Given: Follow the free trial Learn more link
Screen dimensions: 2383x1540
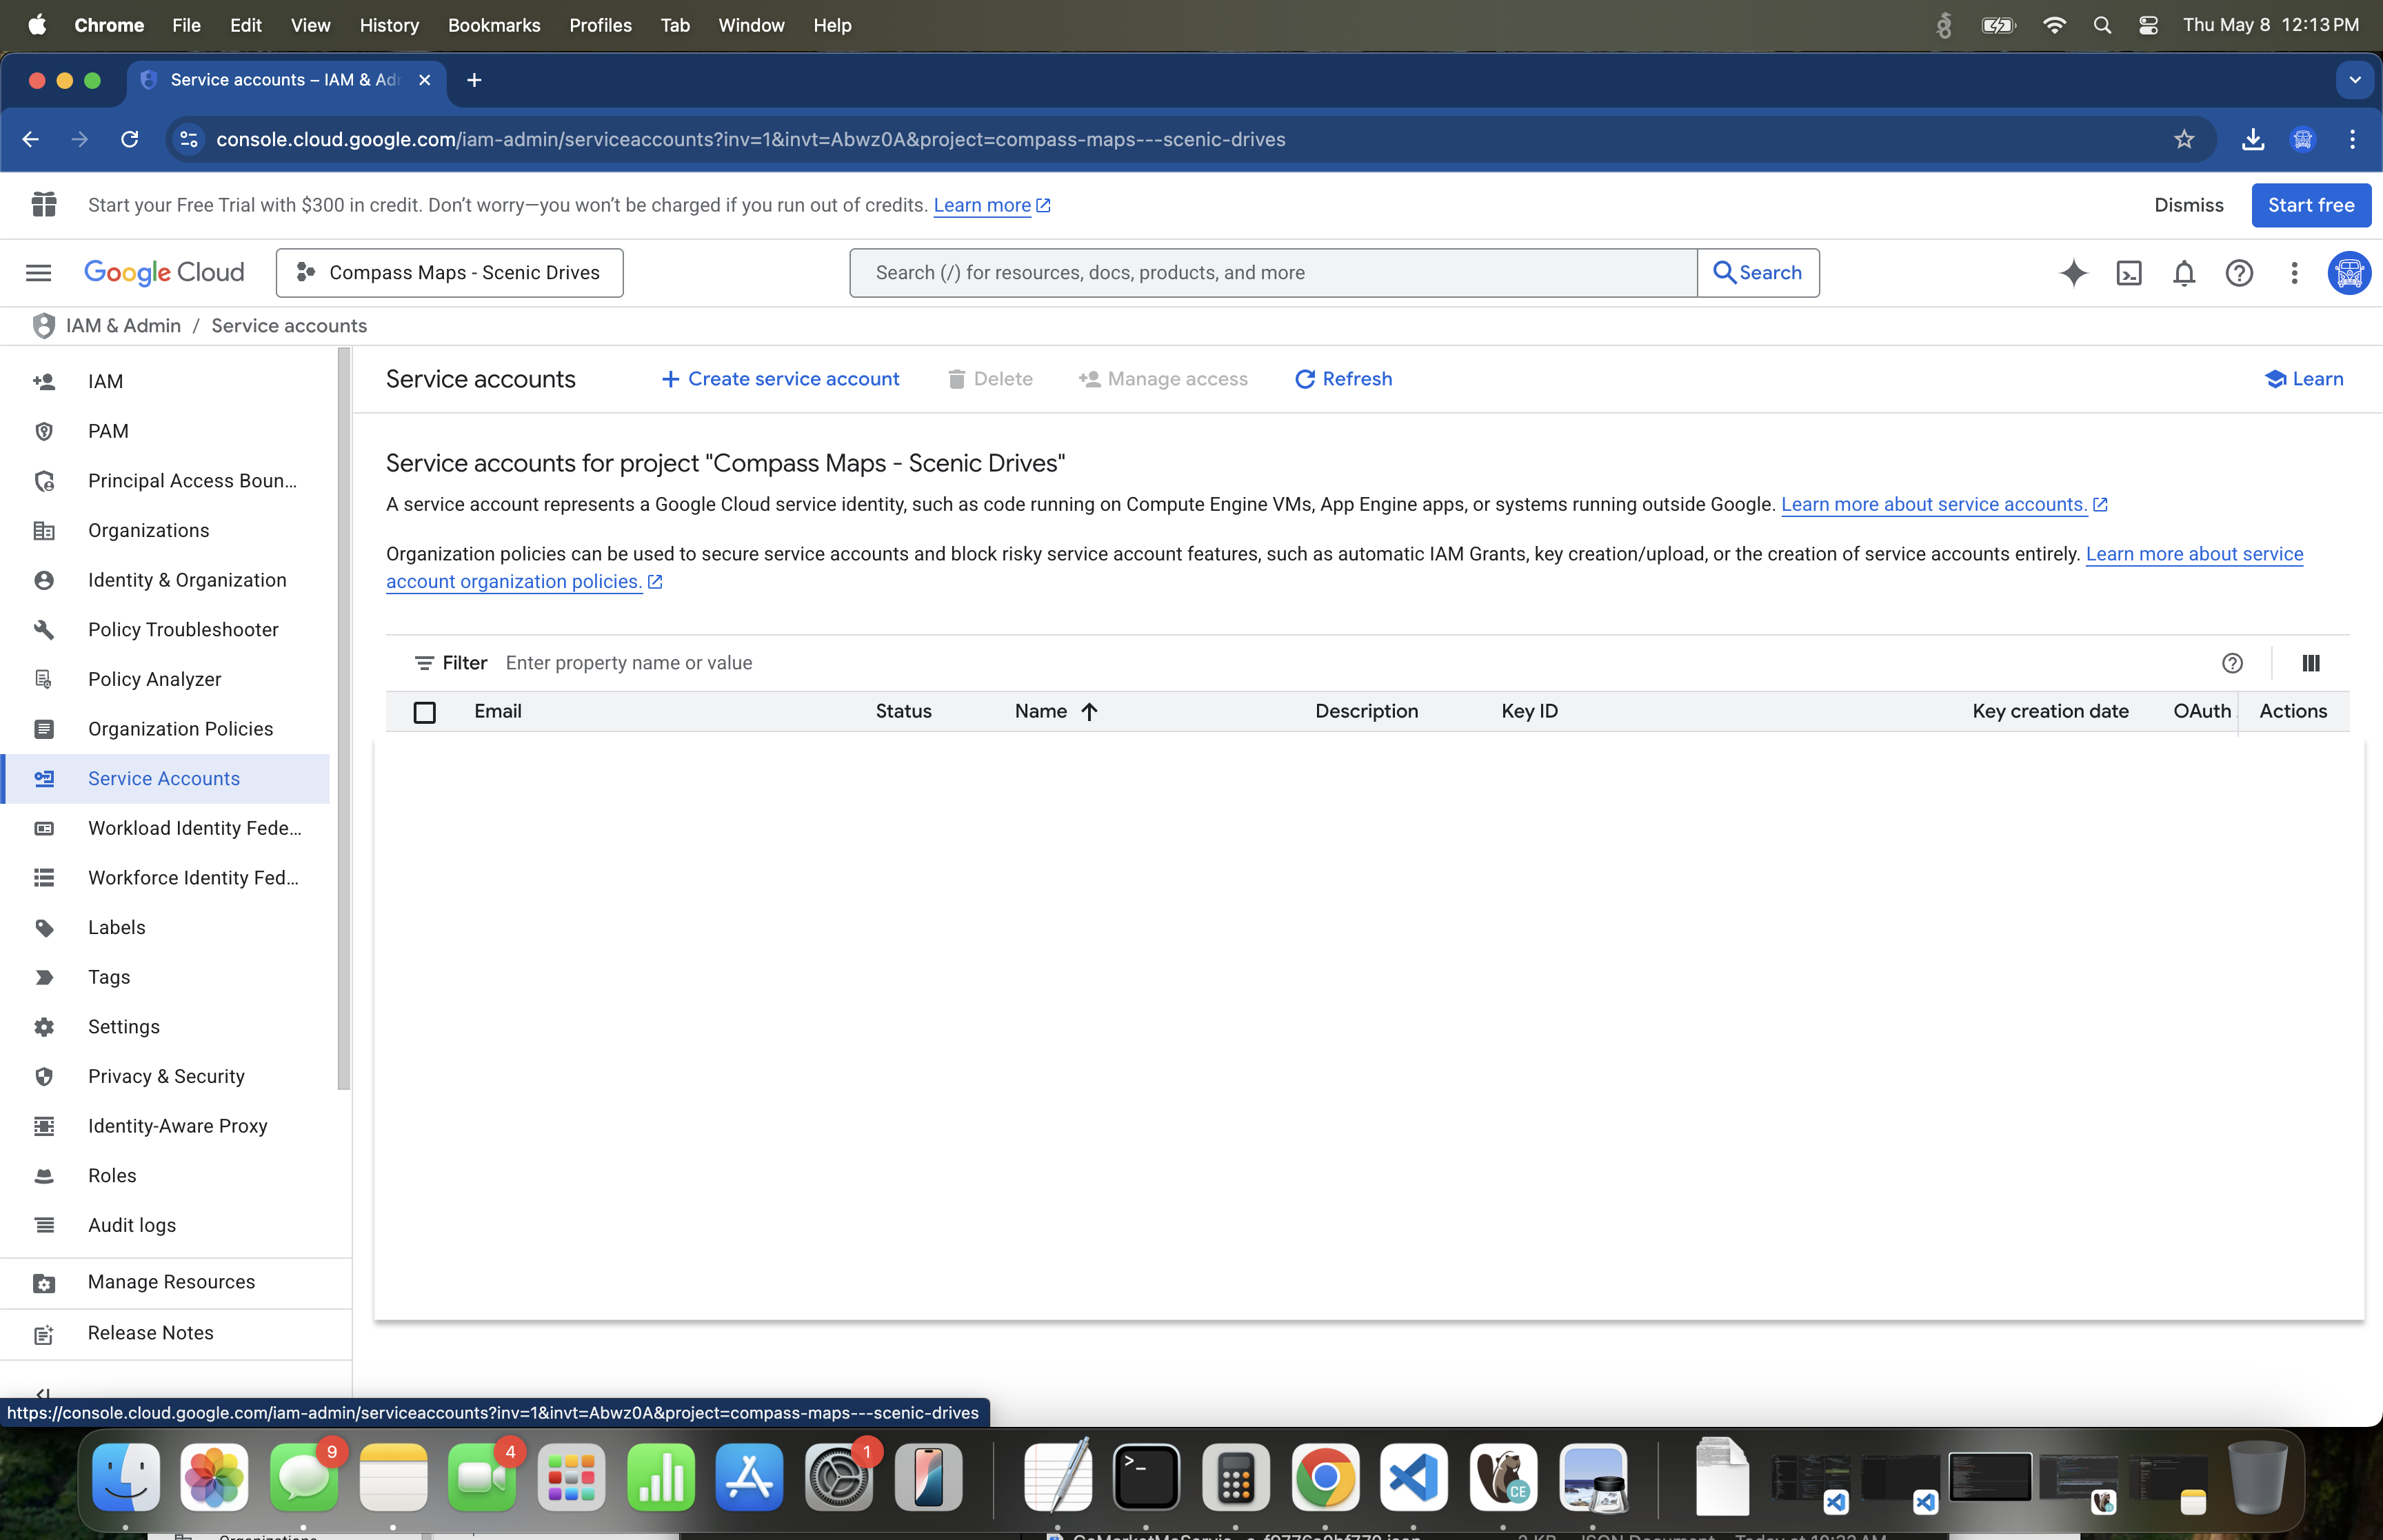Looking at the screenshot, I should (981, 205).
